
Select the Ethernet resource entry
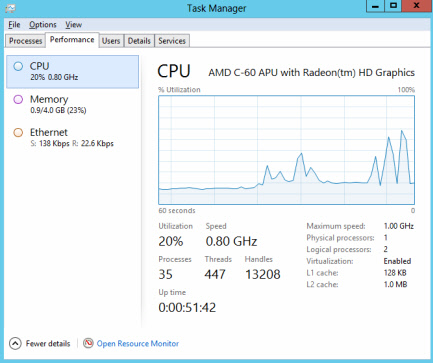(x=72, y=138)
